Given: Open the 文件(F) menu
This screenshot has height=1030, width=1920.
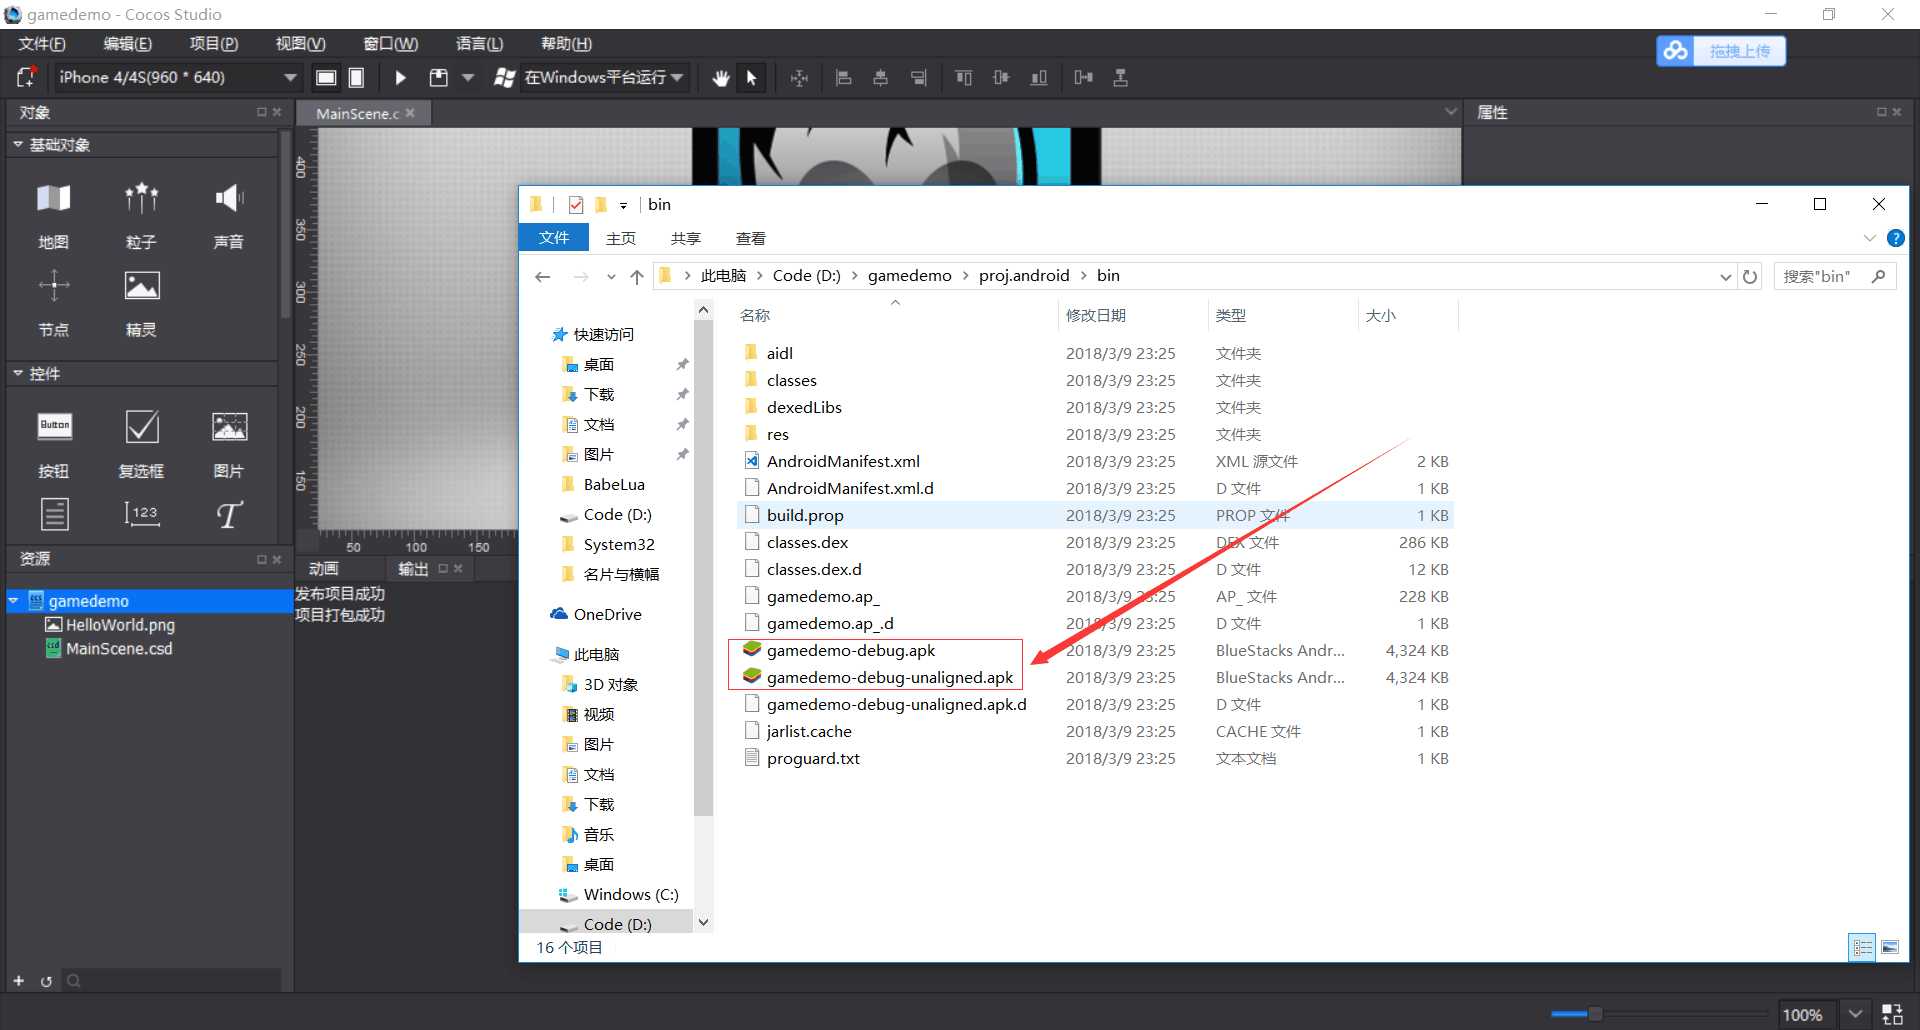Looking at the screenshot, I should tap(42, 43).
